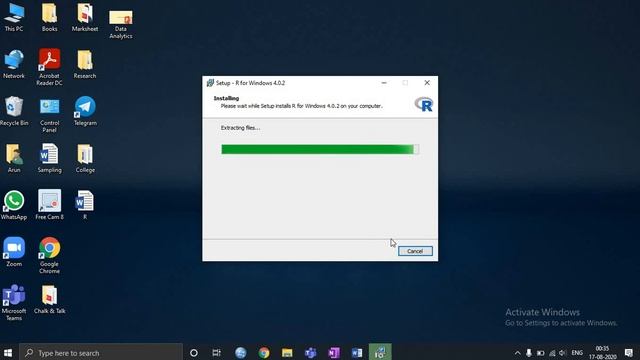Launch WhatsApp from the desktop
The image size is (640, 360).
click(14, 205)
